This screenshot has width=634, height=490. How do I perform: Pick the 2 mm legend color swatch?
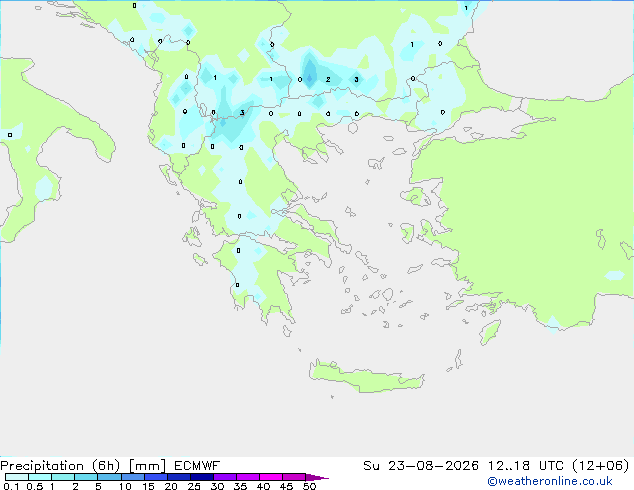click(x=86, y=477)
